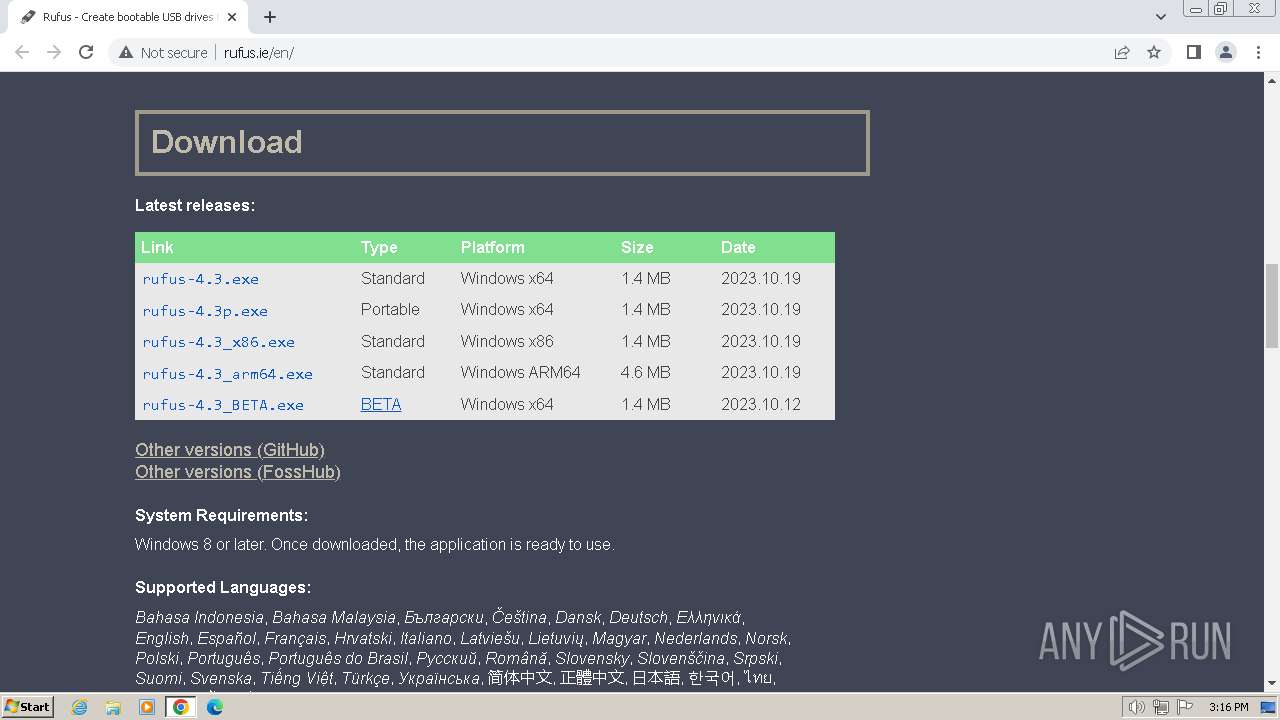This screenshot has height=720, width=1280.
Task: Click the Windows ARM64 platform cell
Action: pyautogui.click(x=521, y=372)
